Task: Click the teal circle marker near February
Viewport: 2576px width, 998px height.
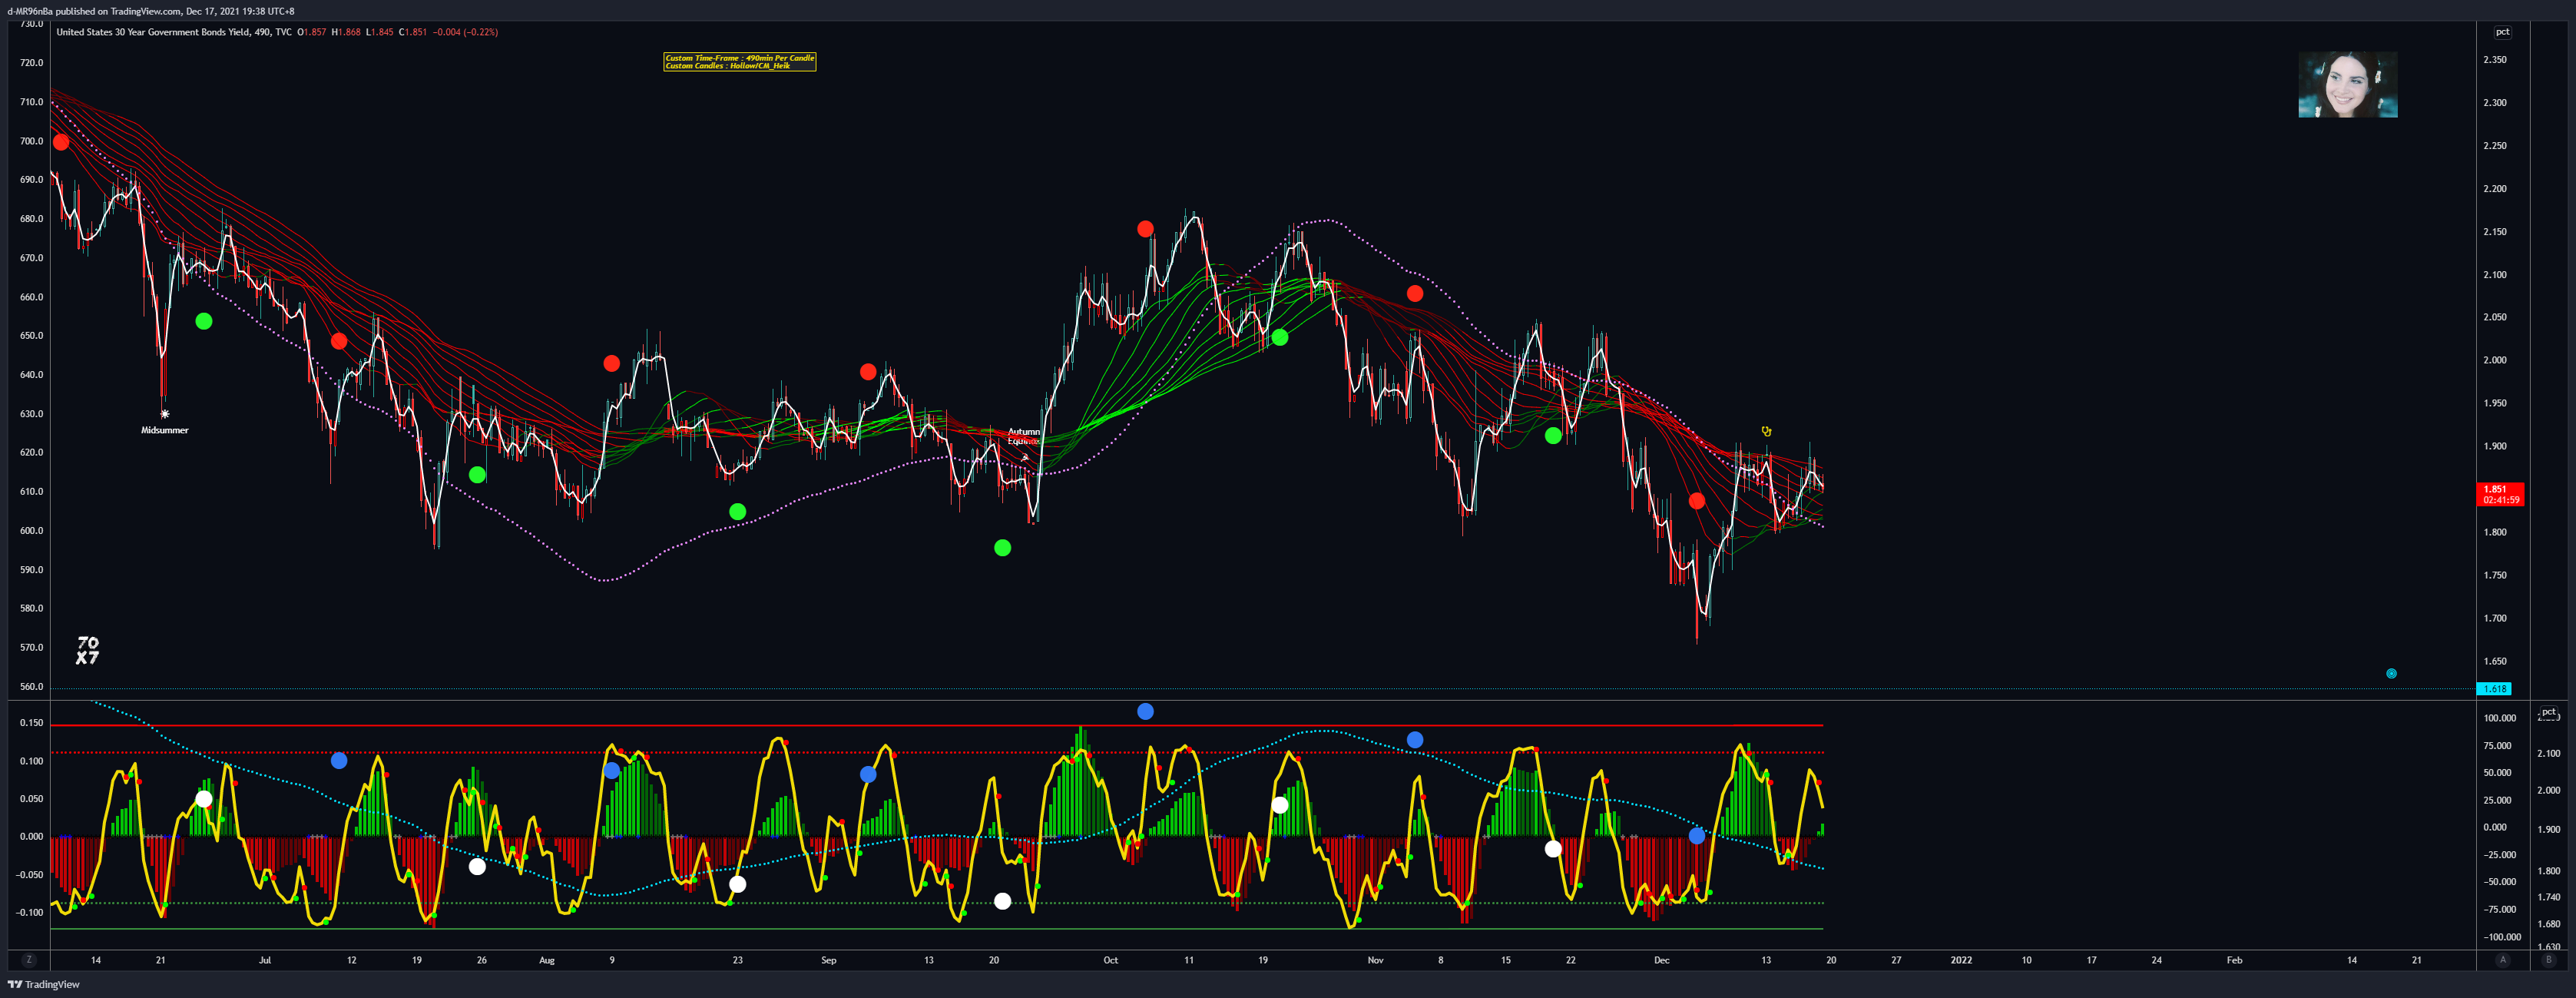Action: tap(2391, 673)
